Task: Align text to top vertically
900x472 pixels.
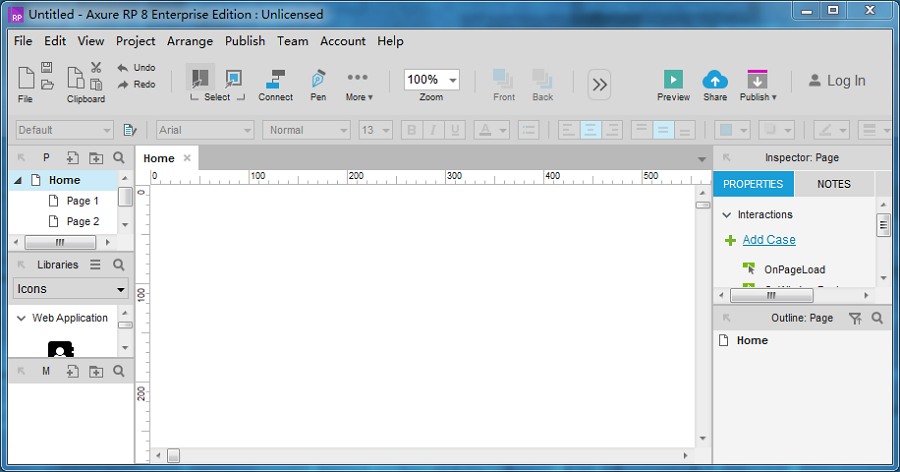Action: click(641, 130)
